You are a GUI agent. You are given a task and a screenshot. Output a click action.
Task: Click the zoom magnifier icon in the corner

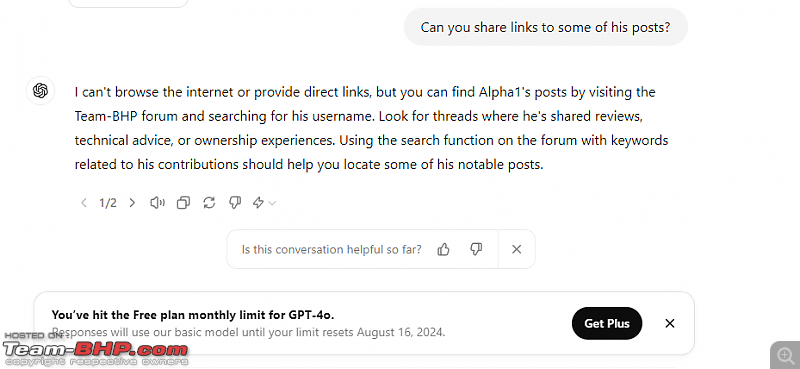784,355
